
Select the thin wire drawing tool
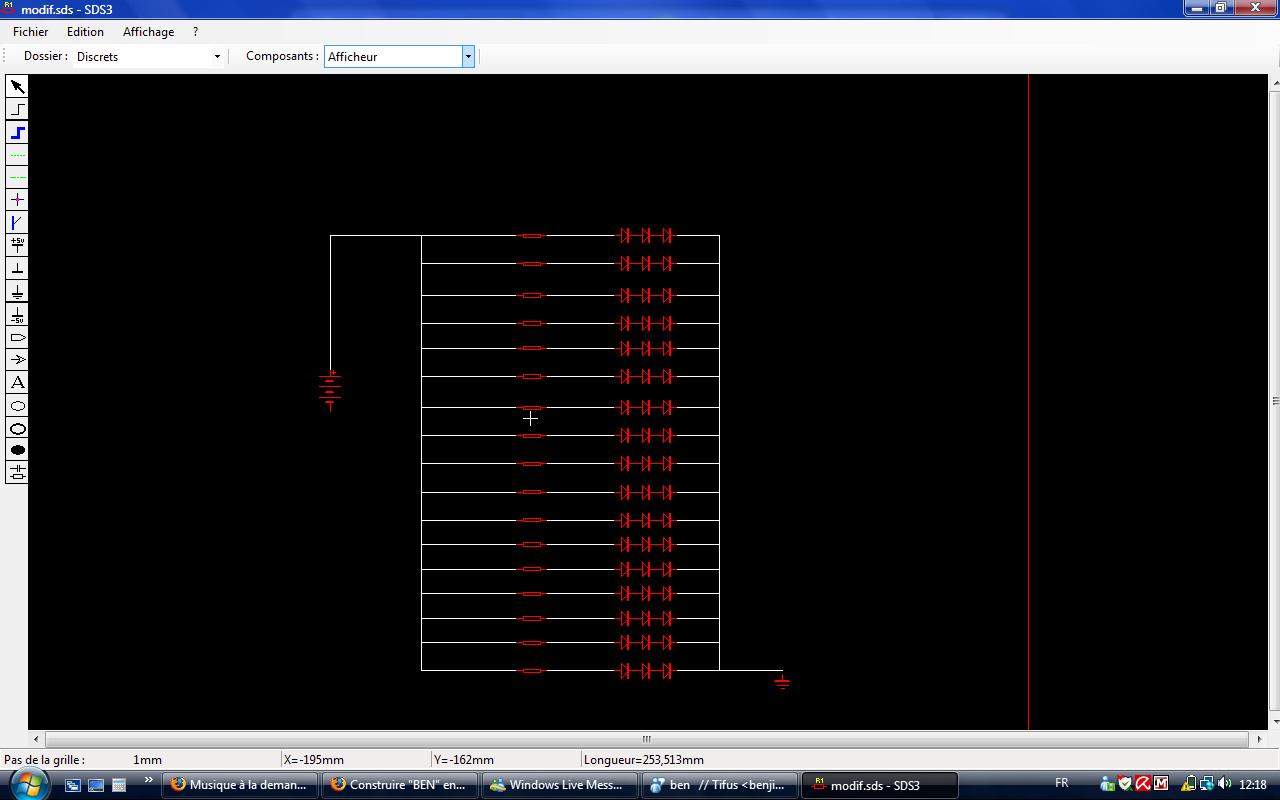17,110
